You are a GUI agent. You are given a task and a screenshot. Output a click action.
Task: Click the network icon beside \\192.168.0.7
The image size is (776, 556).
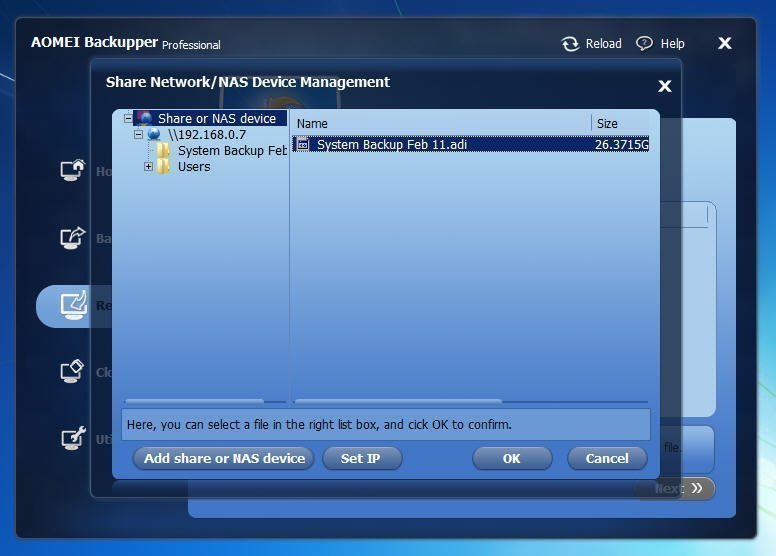[154, 134]
